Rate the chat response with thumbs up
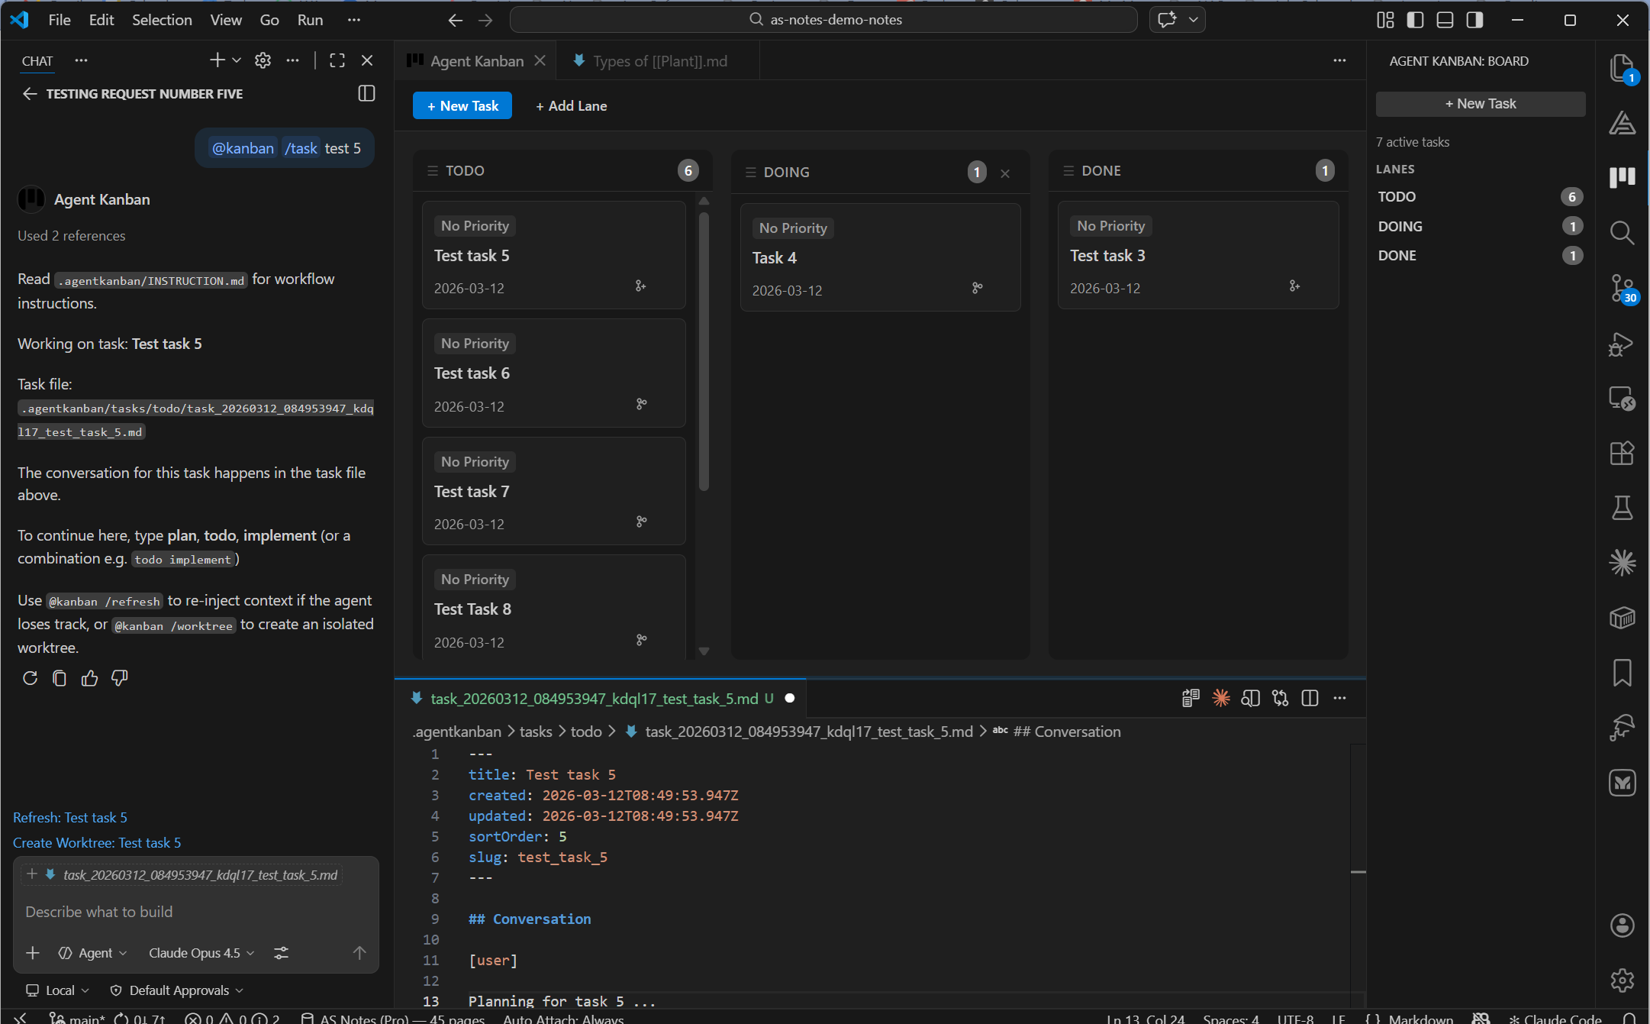 [89, 678]
